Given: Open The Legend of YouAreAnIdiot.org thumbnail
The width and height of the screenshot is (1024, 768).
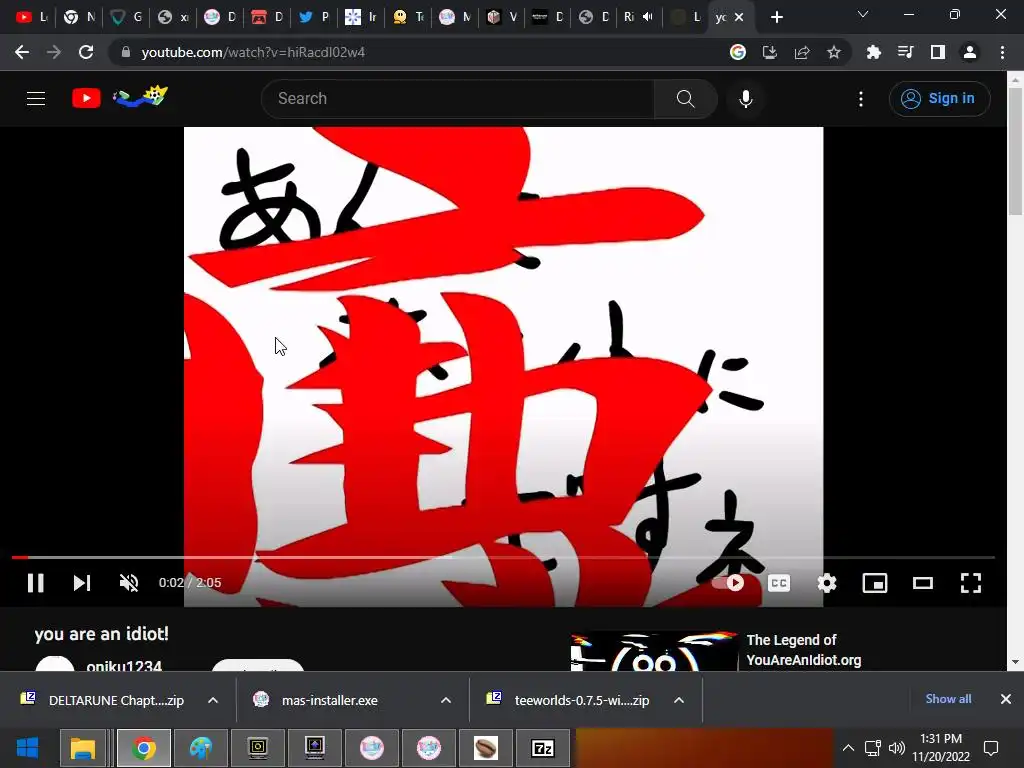Looking at the screenshot, I should coord(654,651).
